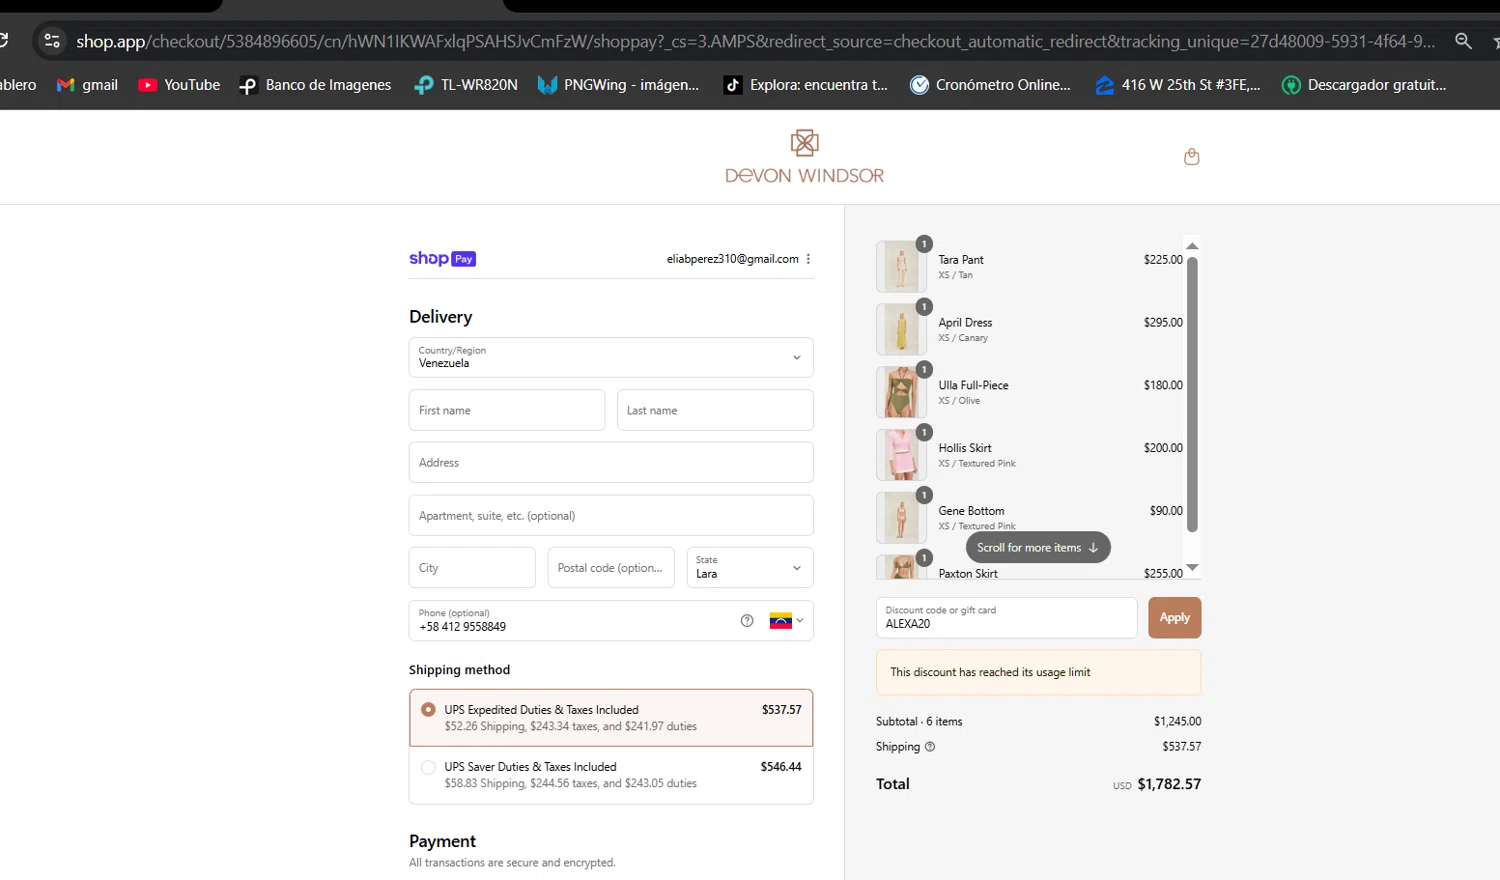Click the Phone number field

[x=611, y=620]
